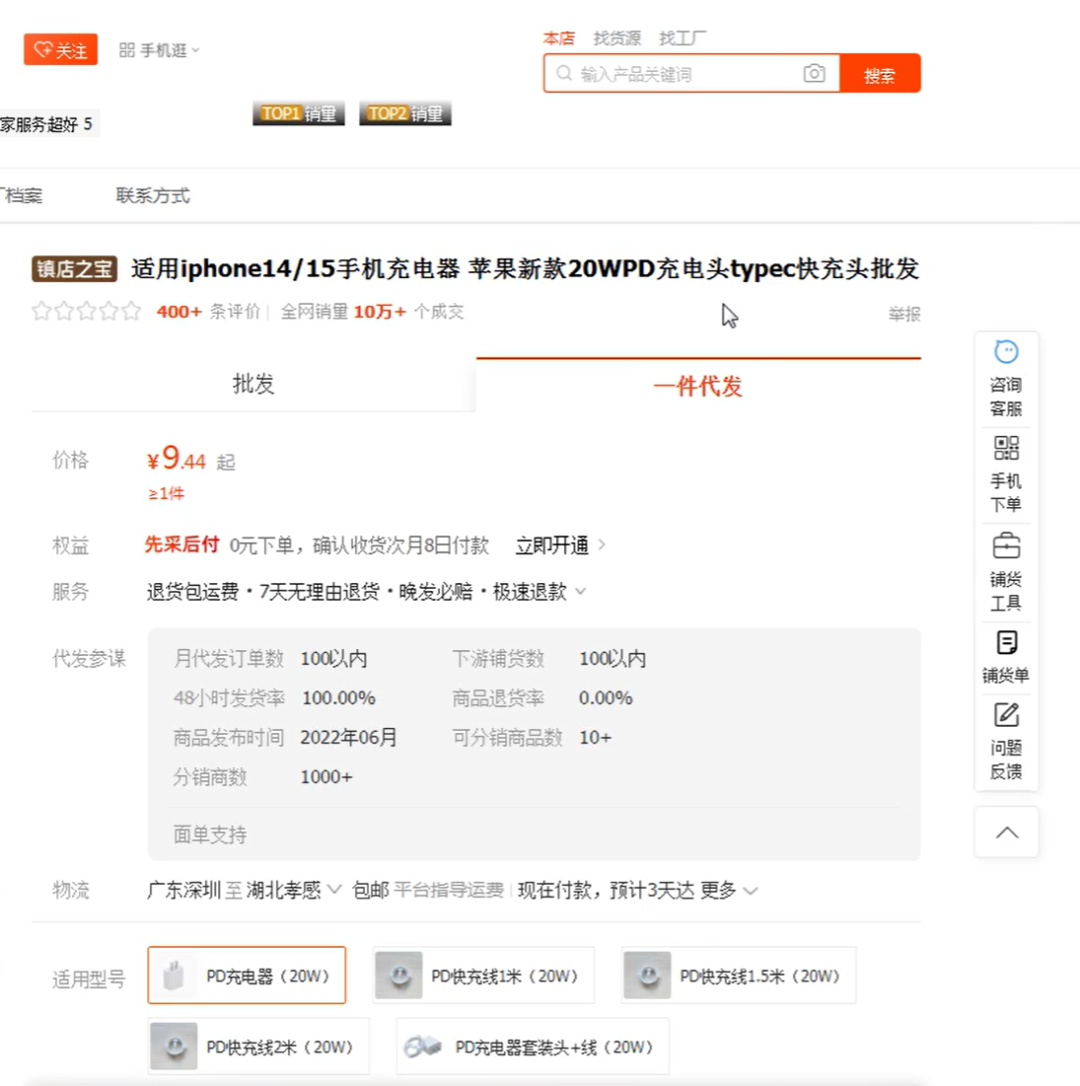Click the 10万+ sales volume text
The image size is (1080, 1086).
coord(380,312)
